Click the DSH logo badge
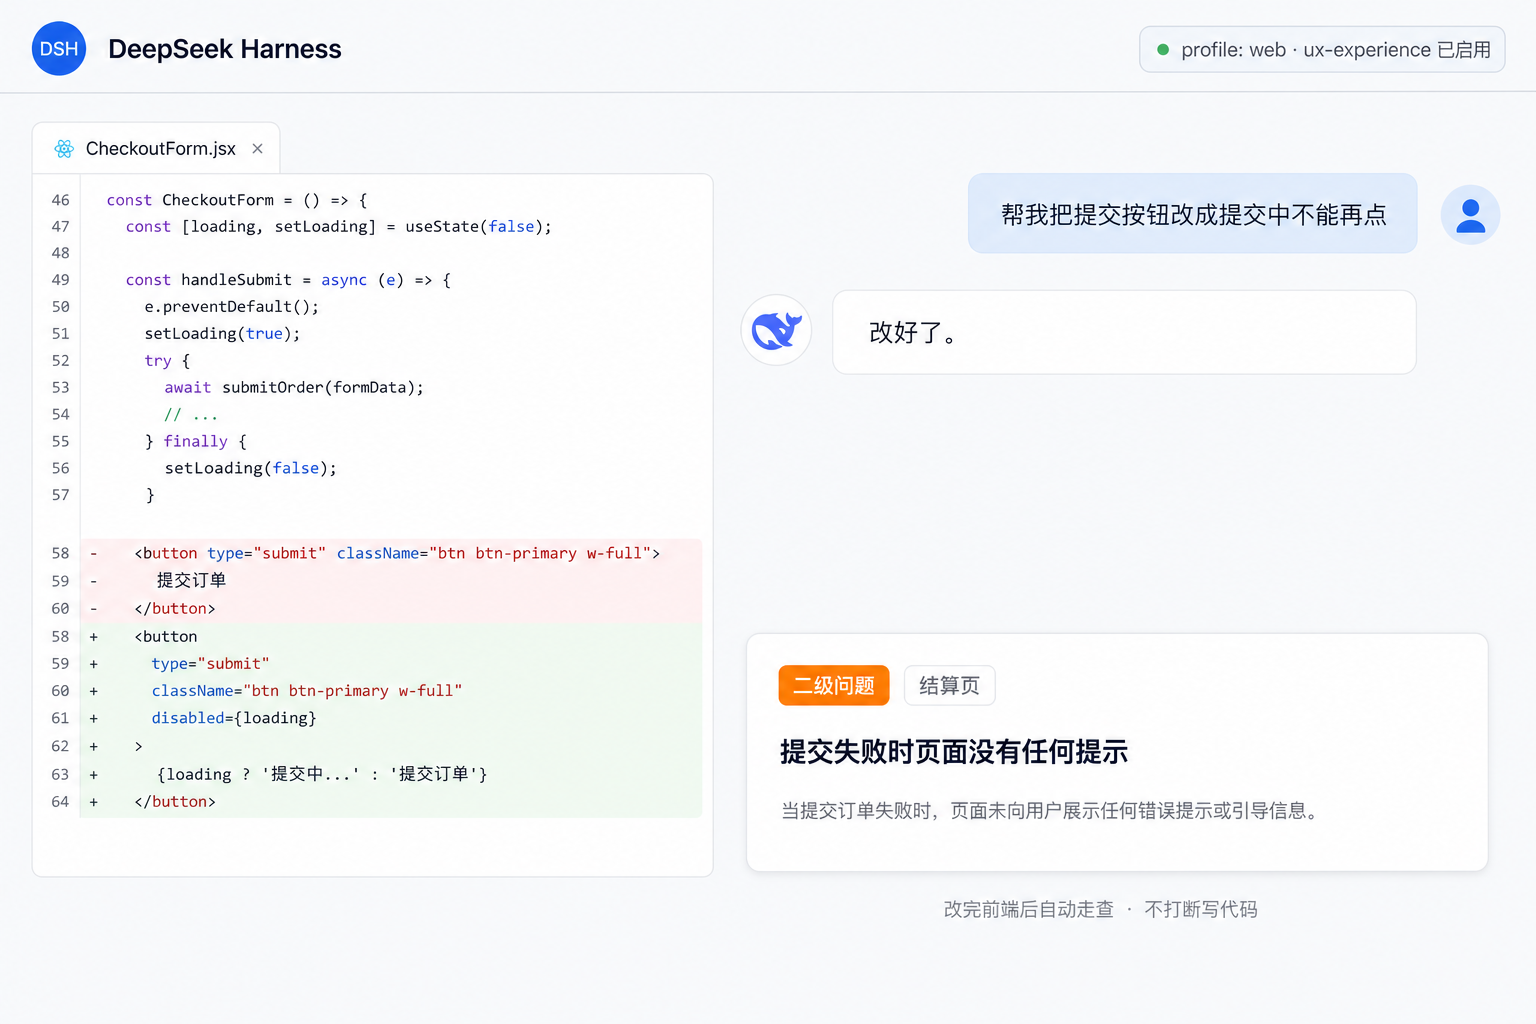The height and width of the screenshot is (1024, 1536). pyautogui.click(x=59, y=49)
